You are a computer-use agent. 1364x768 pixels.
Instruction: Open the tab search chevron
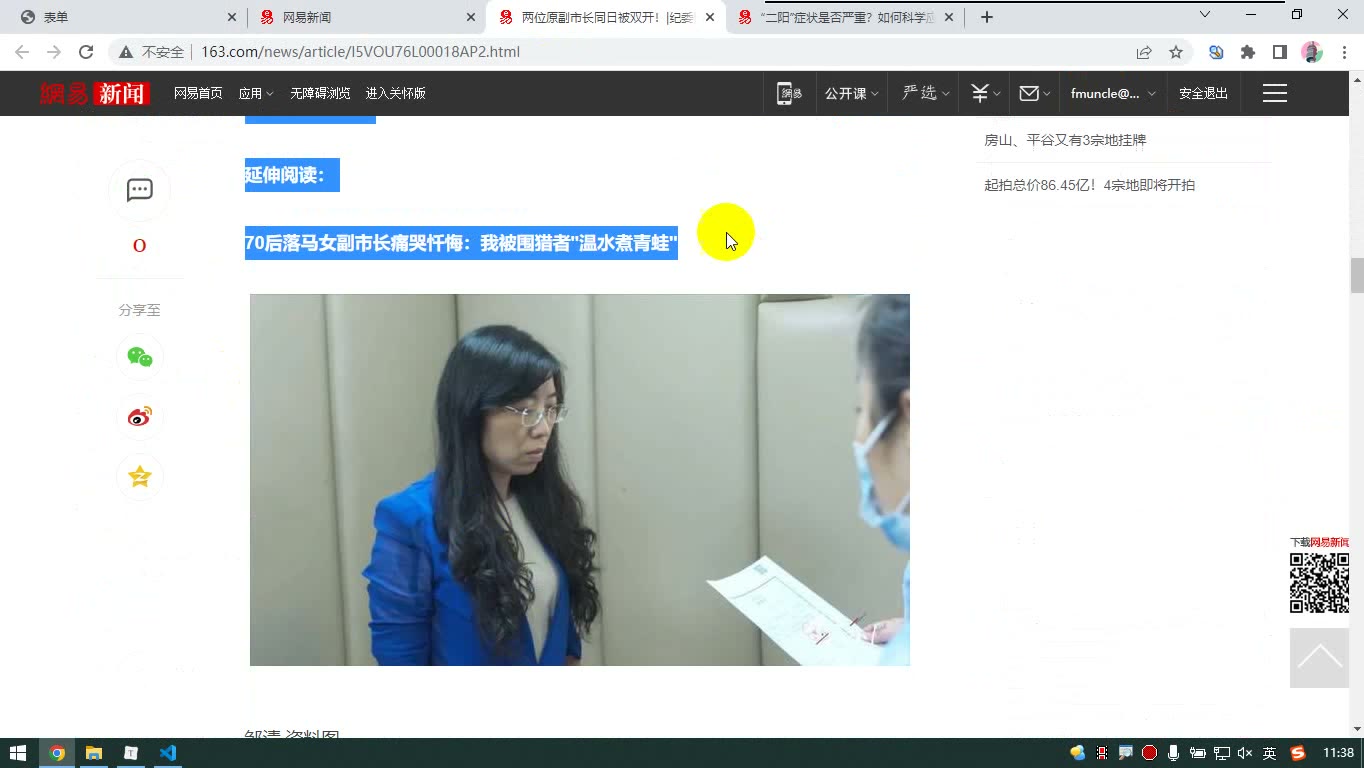tap(1205, 15)
